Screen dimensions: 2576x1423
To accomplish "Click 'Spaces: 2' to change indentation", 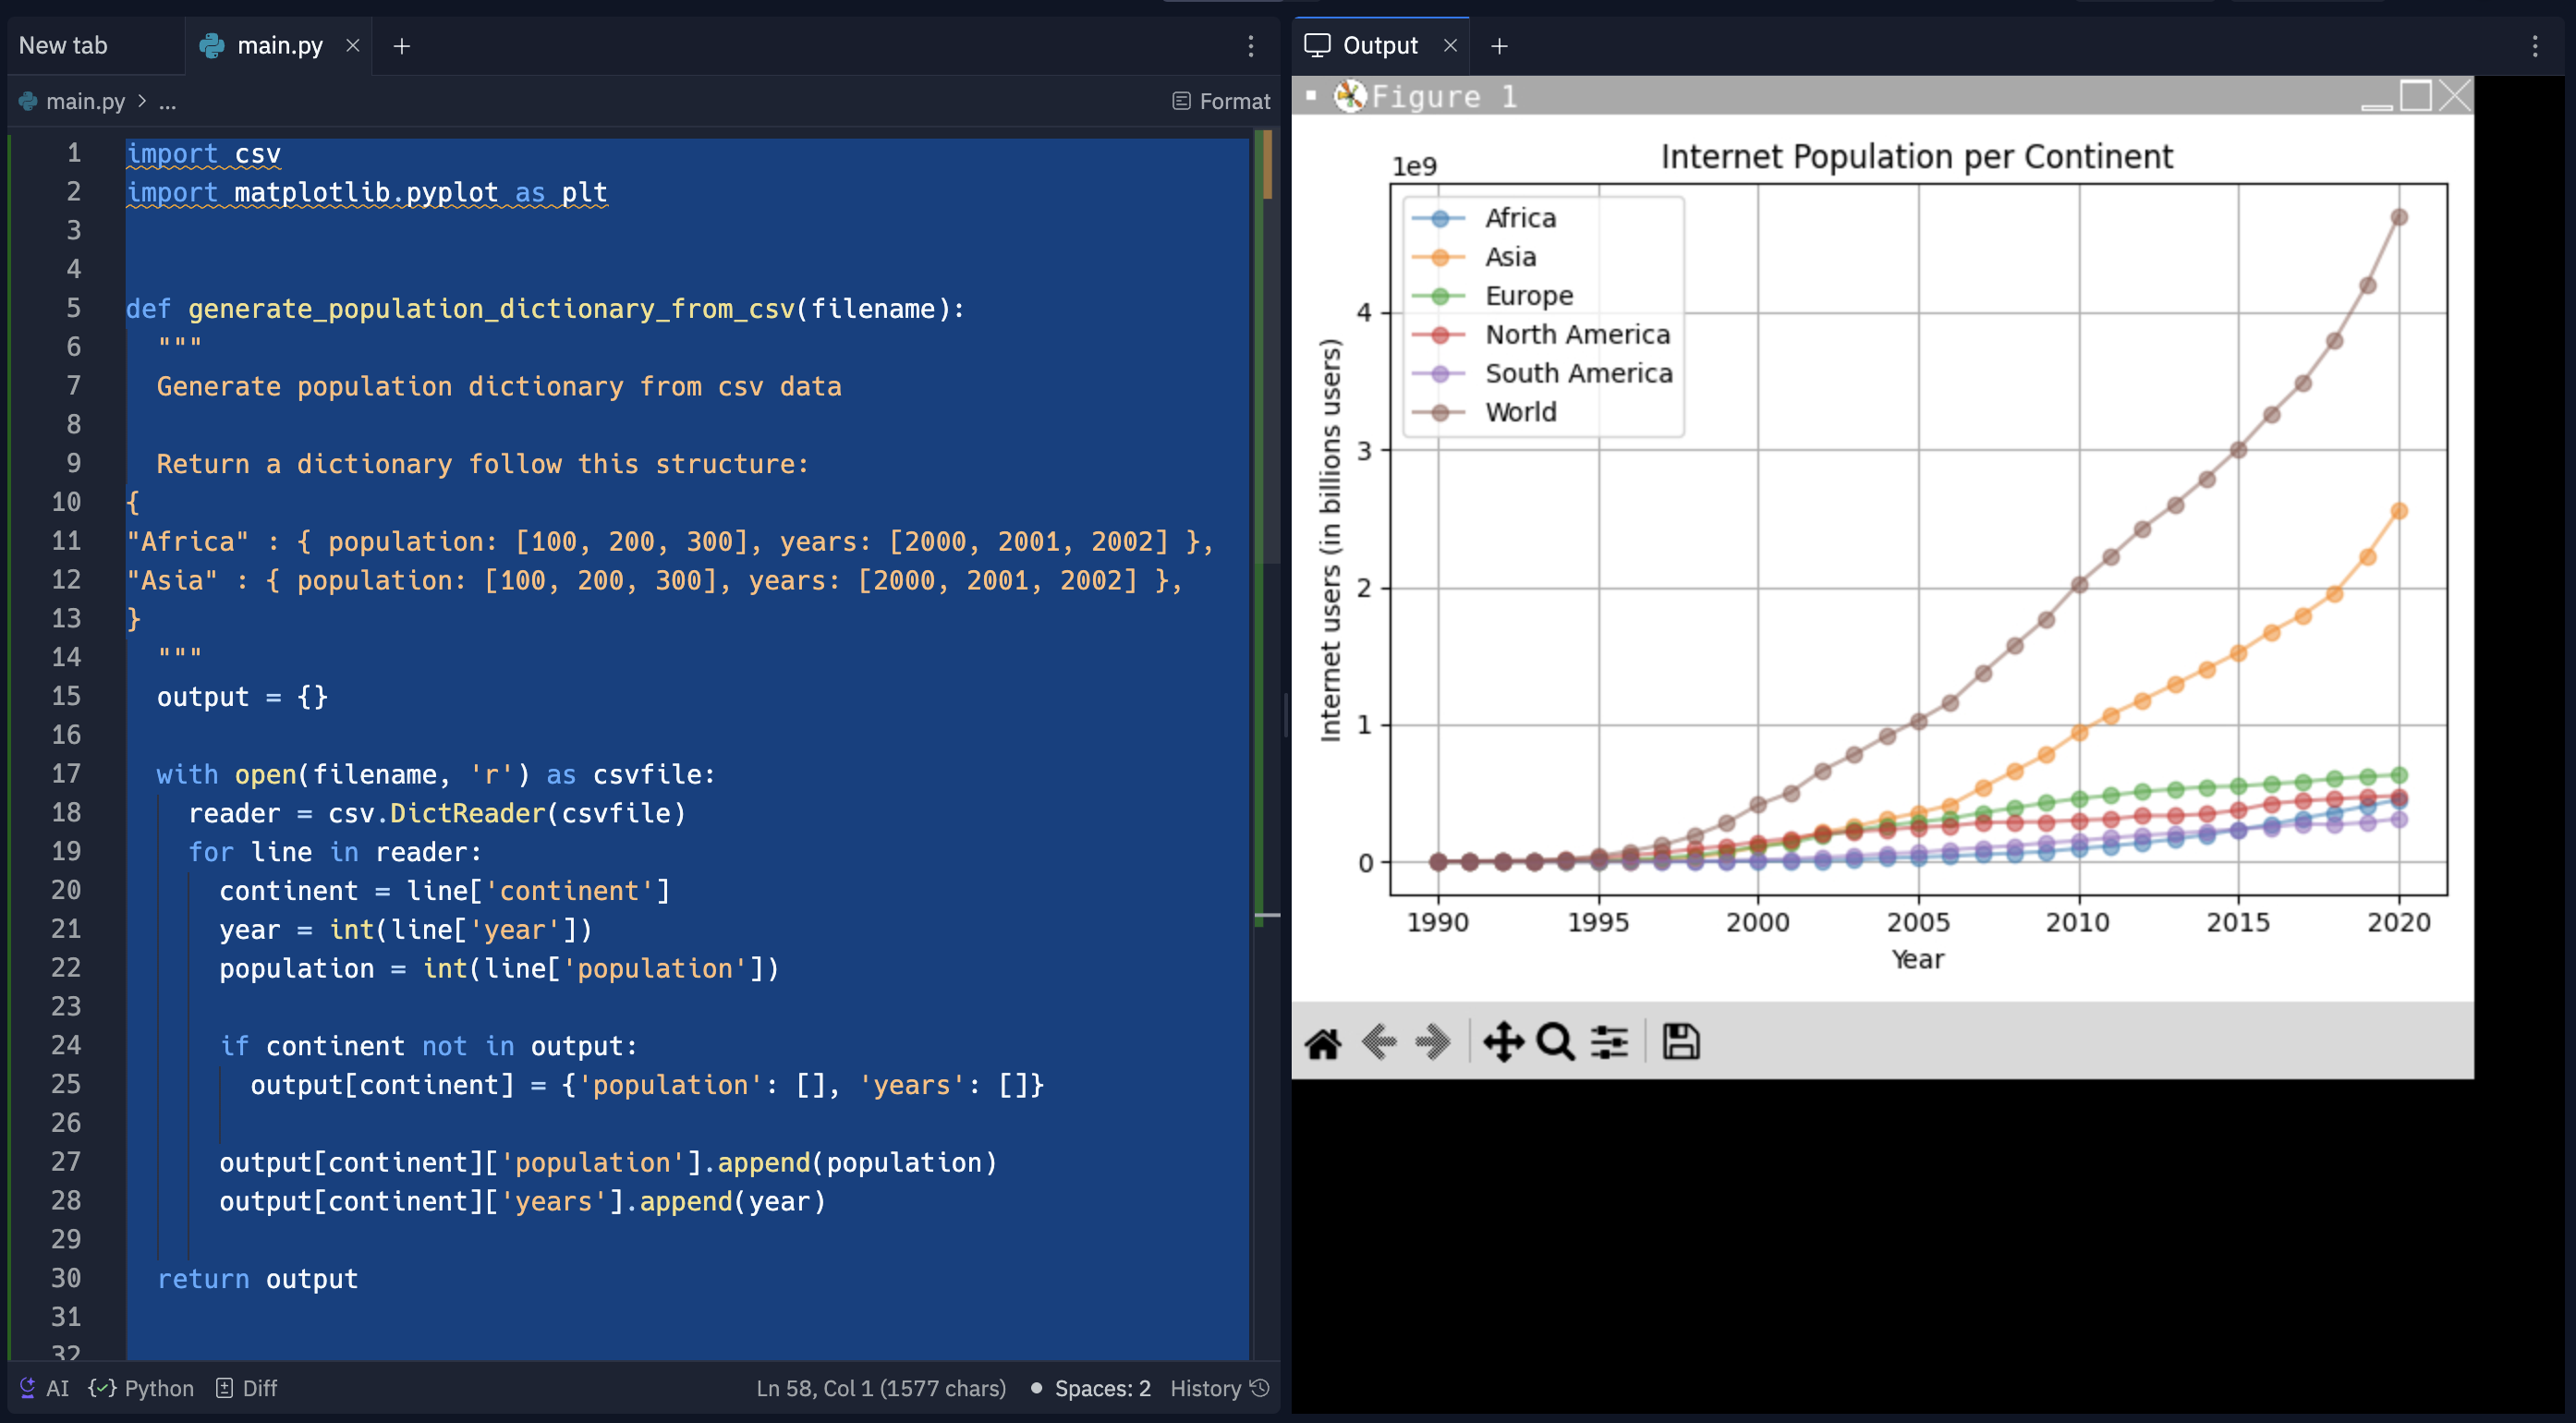I will click(1100, 1388).
